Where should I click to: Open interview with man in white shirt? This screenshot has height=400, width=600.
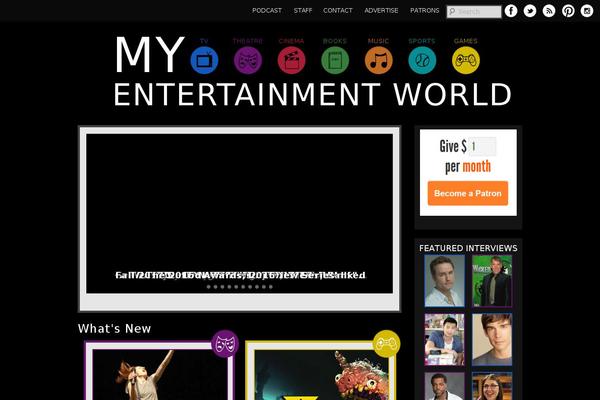[444, 281]
